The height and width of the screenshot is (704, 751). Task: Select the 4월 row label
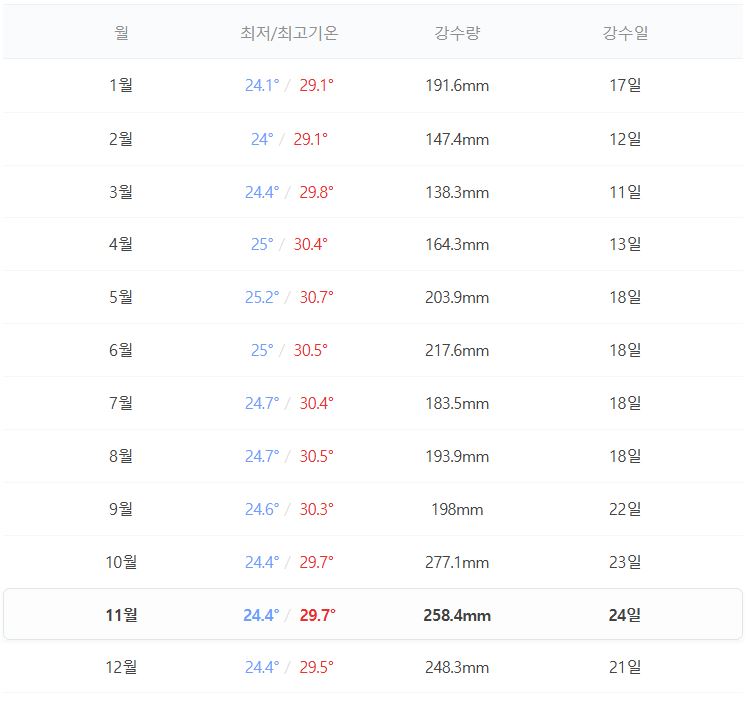pos(121,244)
